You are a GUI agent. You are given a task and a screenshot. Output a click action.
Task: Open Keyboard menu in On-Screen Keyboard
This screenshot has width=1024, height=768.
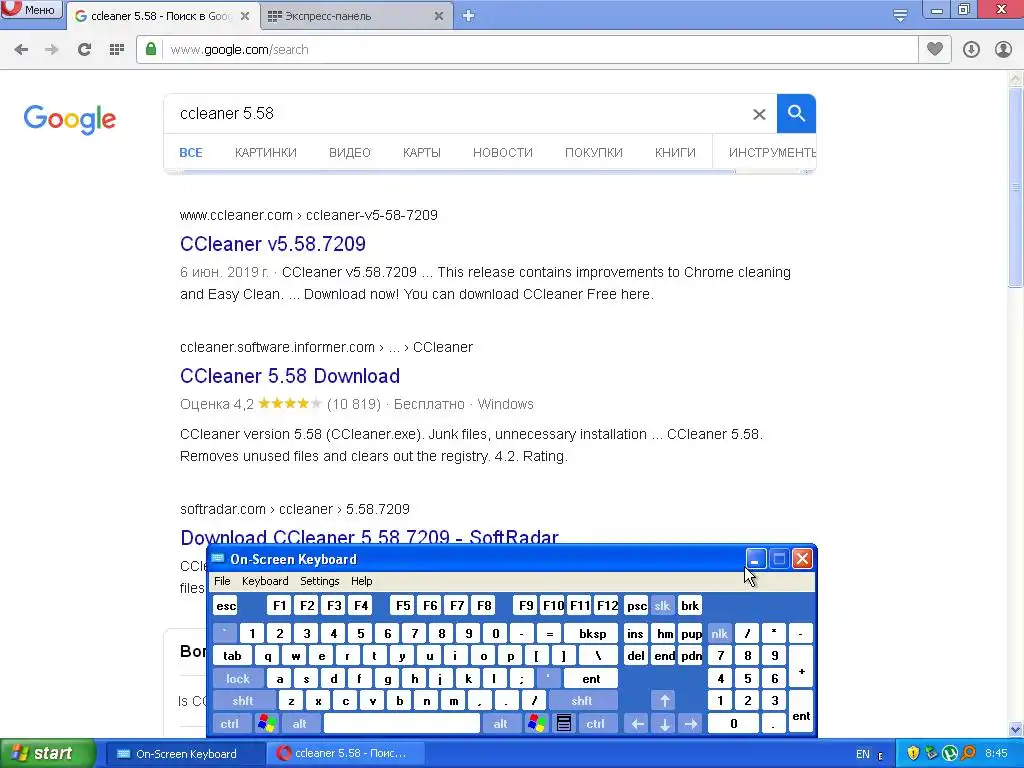coord(265,581)
